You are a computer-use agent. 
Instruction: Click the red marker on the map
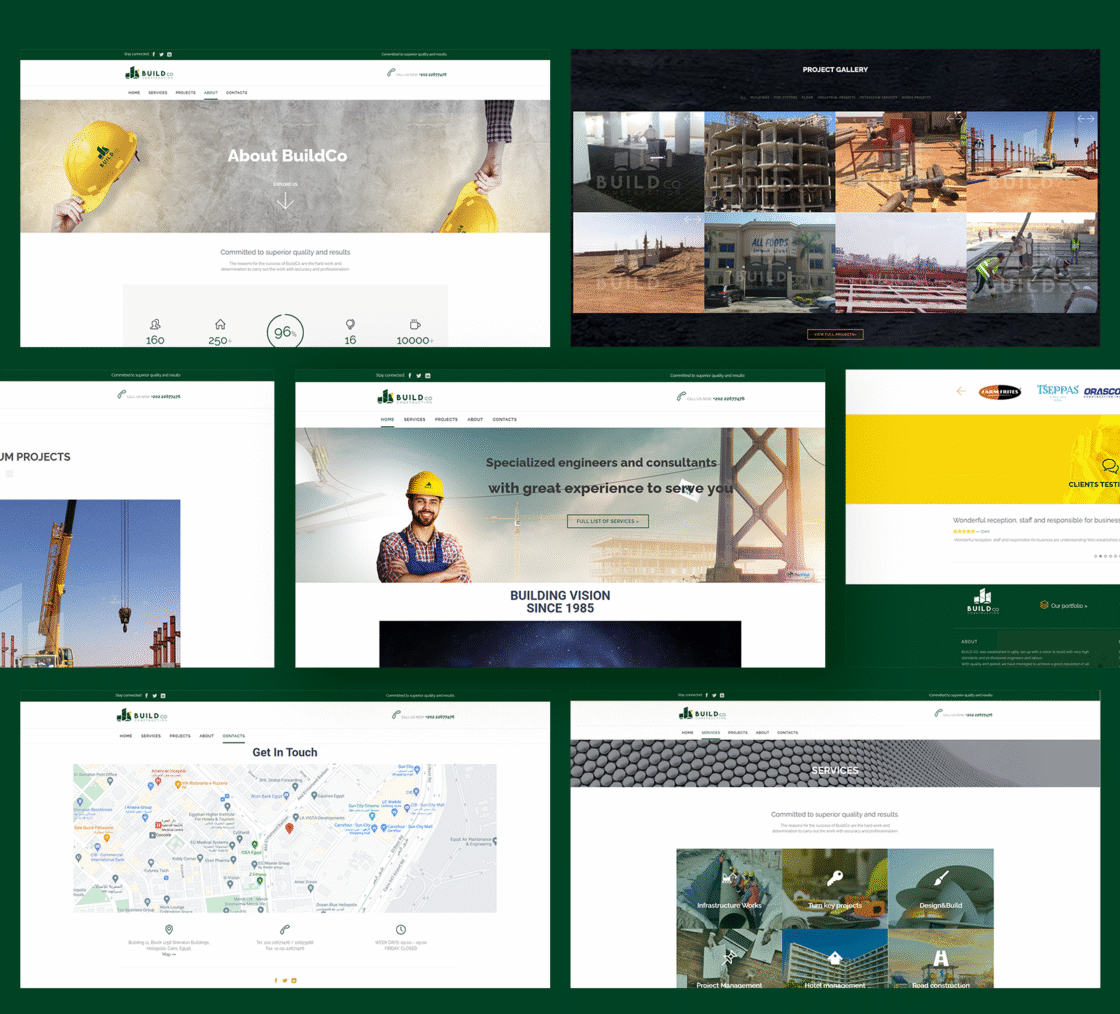coord(289,828)
